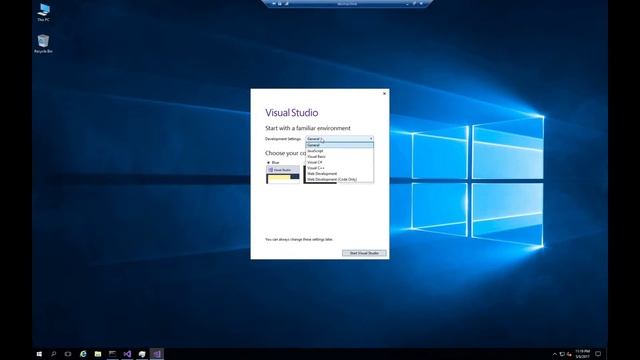Click the Blue theme preview thumbnail
Viewport: 640px width, 360px height.
pyautogui.click(x=283, y=174)
